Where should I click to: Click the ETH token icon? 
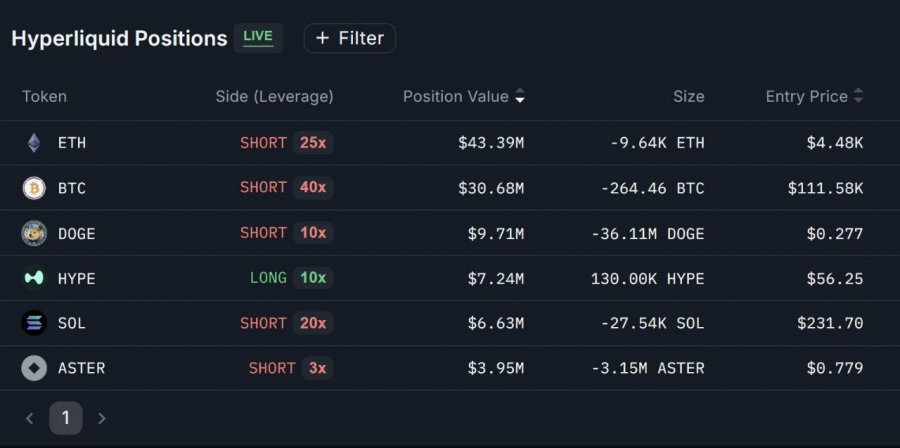click(34, 143)
